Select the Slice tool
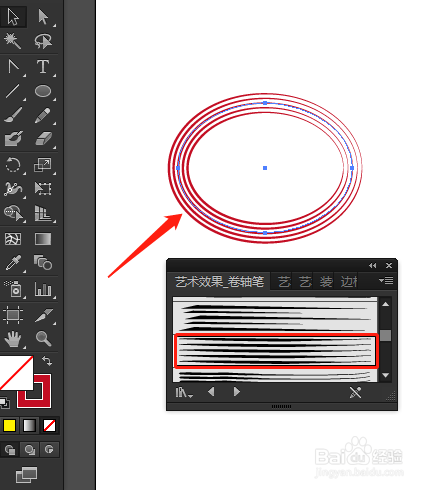432x490 pixels. point(44,315)
